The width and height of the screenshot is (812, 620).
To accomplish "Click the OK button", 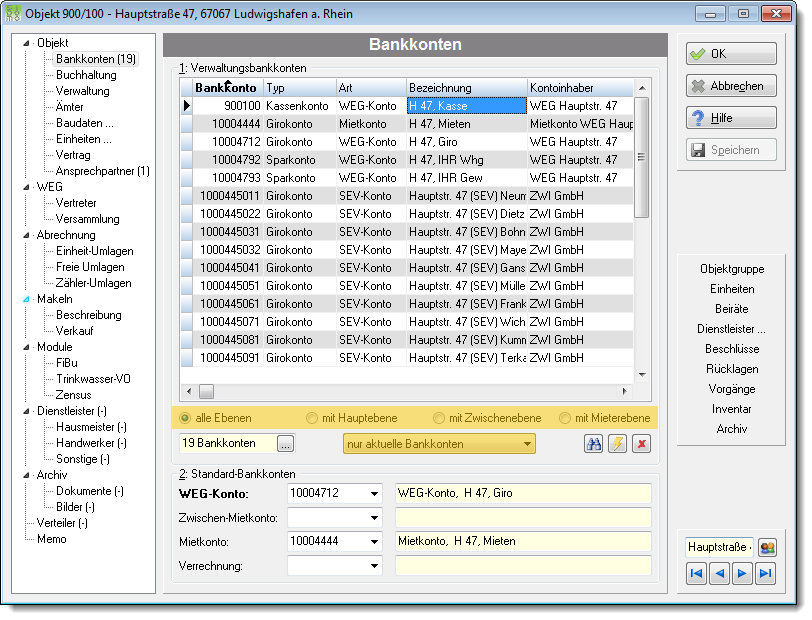I will pos(731,54).
